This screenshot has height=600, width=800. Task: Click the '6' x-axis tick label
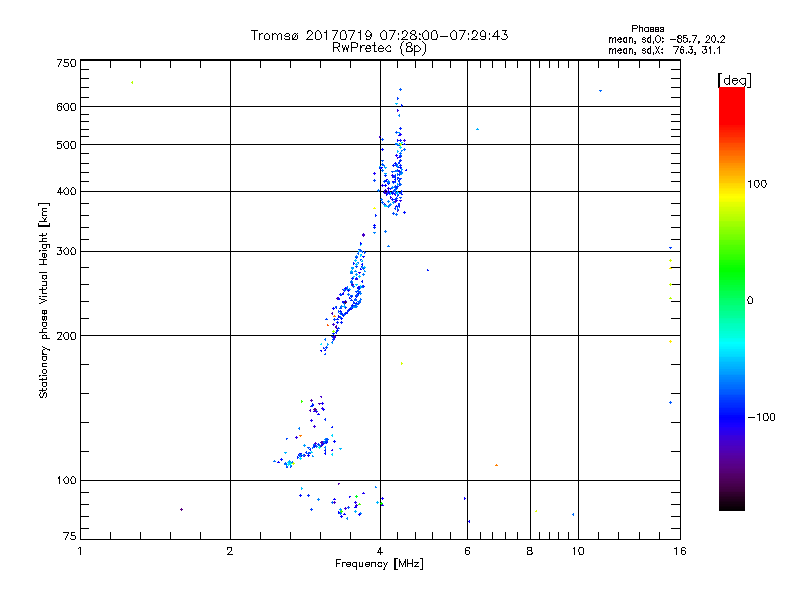(467, 551)
